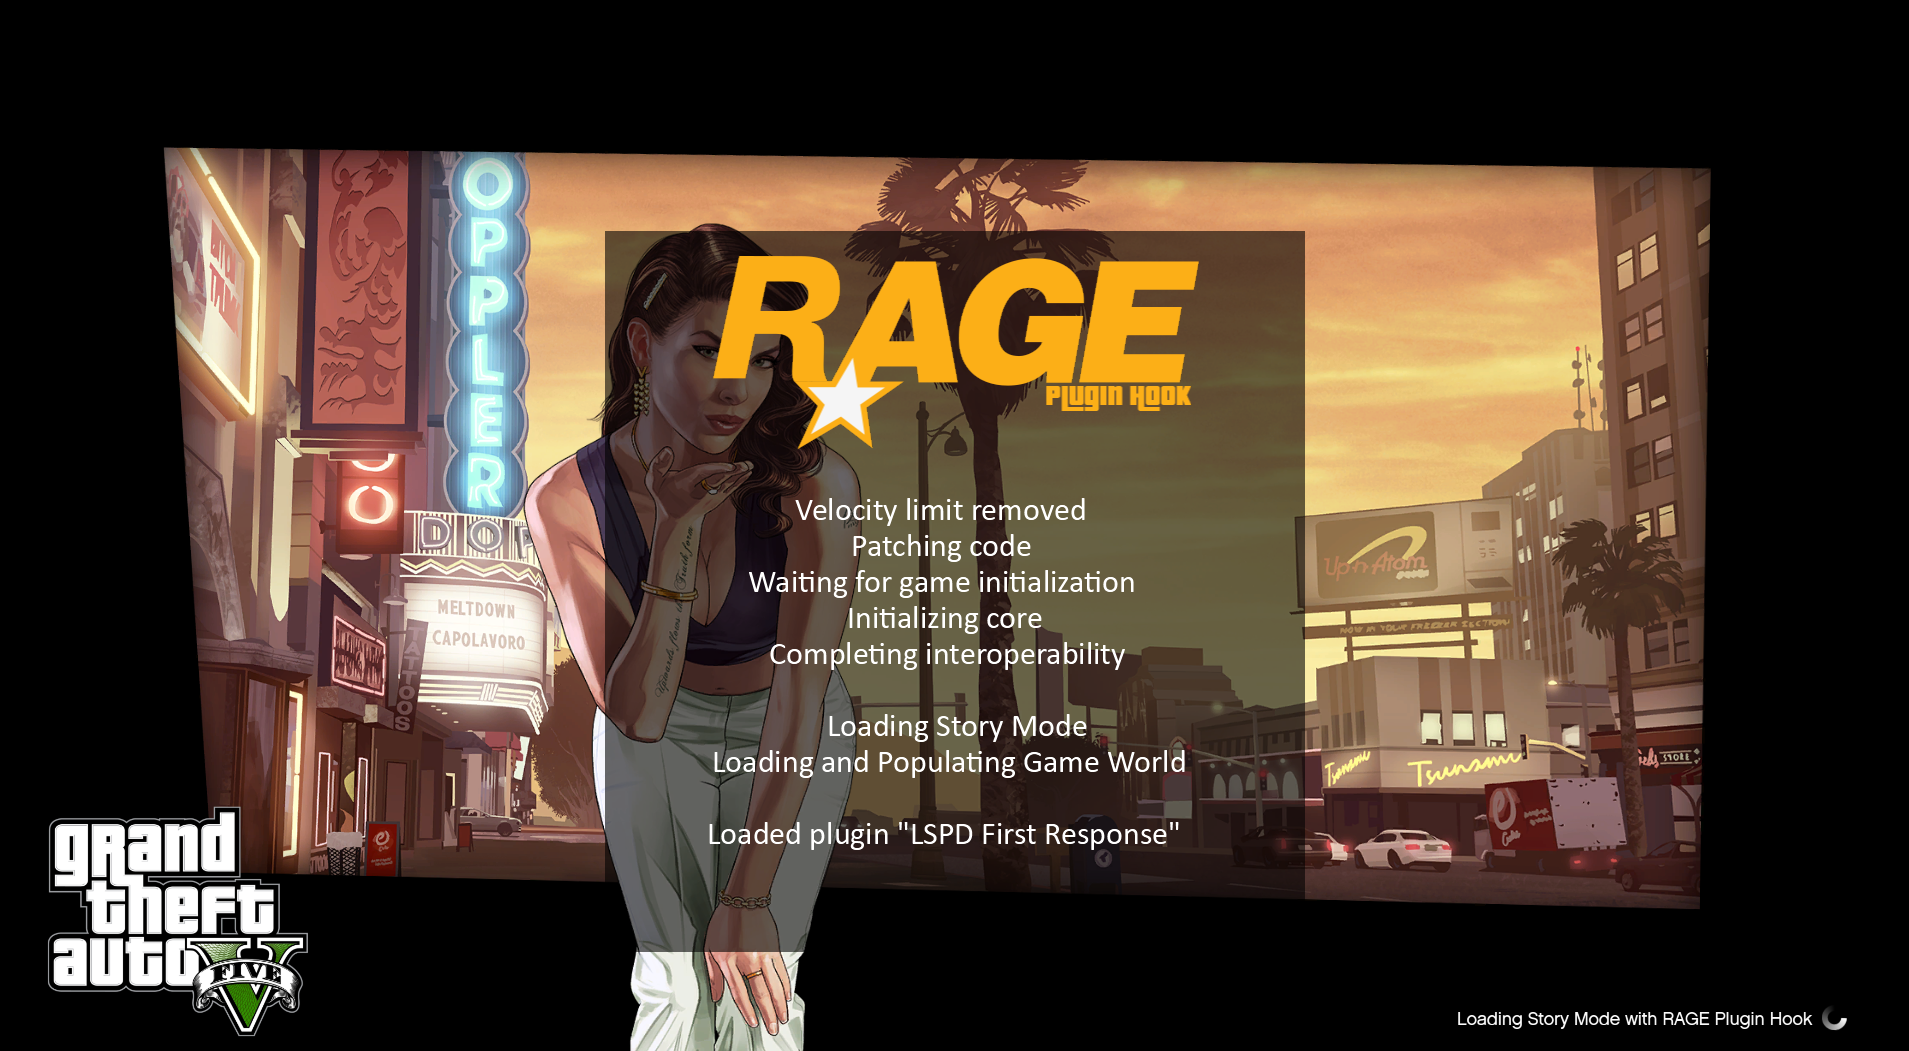Click the RAGE Plugin Hook logo
The height and width of the screenshot is (1051, 1909).
pyautogui.click(x=956, y=350)
